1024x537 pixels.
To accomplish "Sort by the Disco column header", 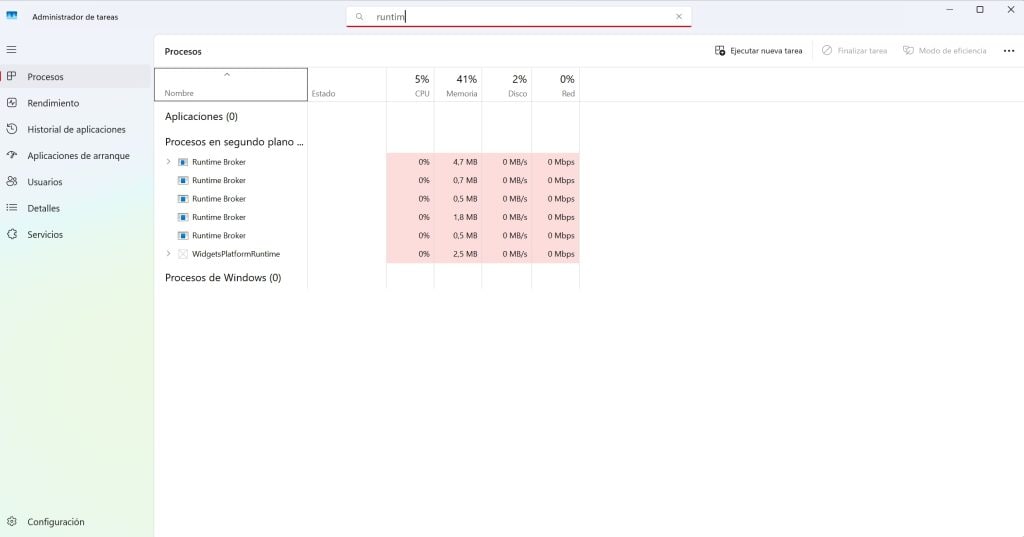I will coord(507,85).
